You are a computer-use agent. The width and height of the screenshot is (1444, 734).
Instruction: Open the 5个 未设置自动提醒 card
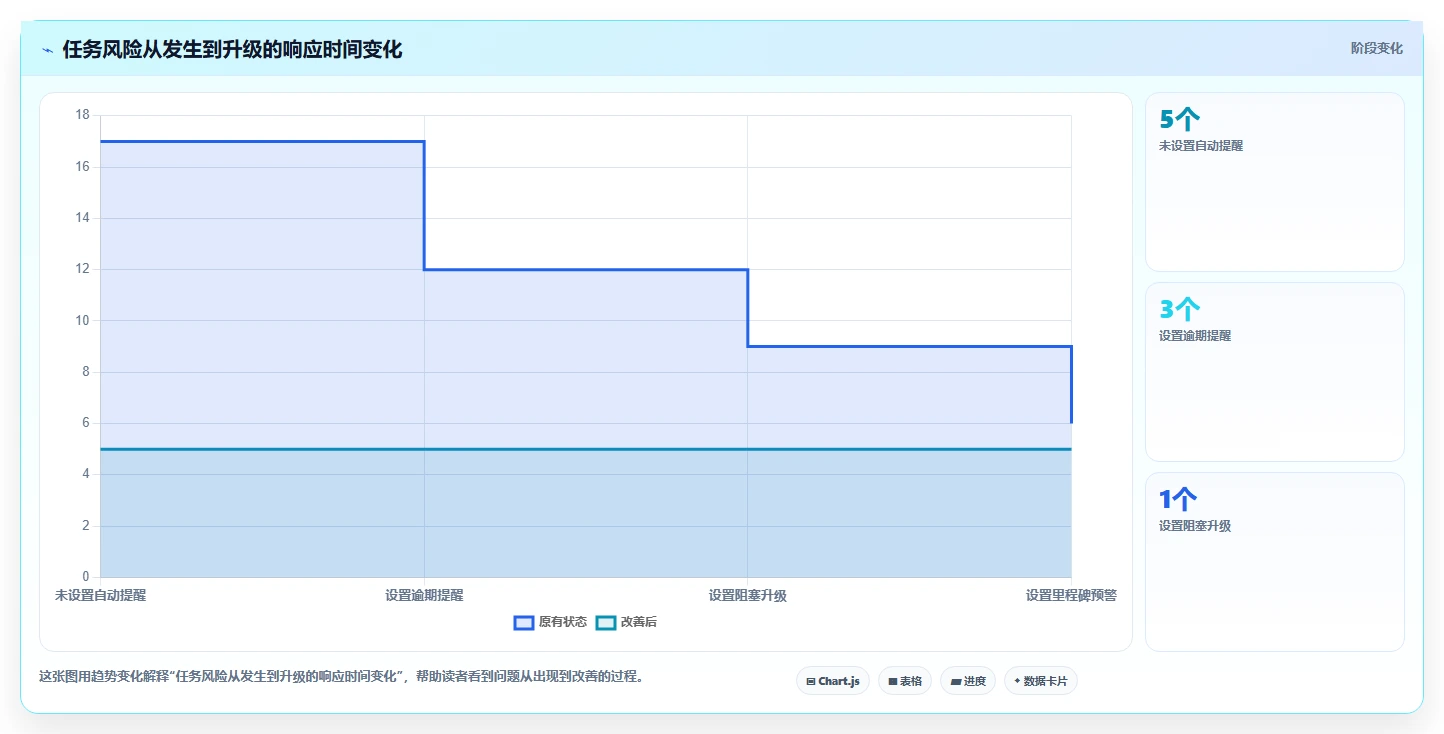(x=1275, y=182)
